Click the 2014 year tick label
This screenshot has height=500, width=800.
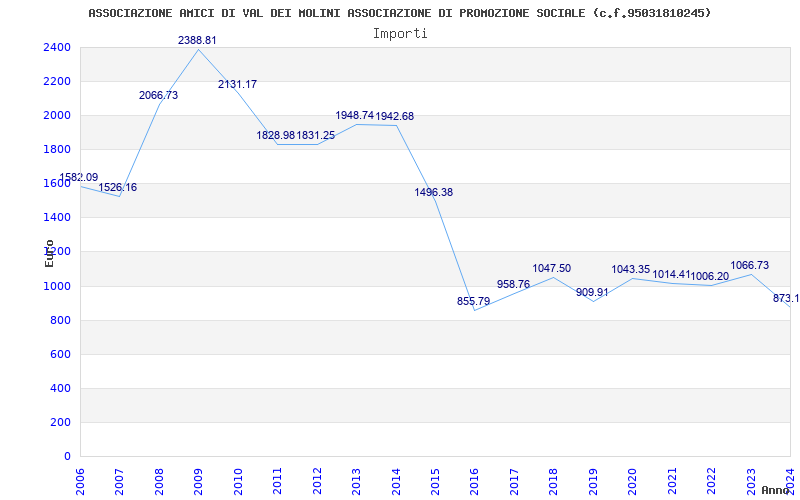pos(396,481)
